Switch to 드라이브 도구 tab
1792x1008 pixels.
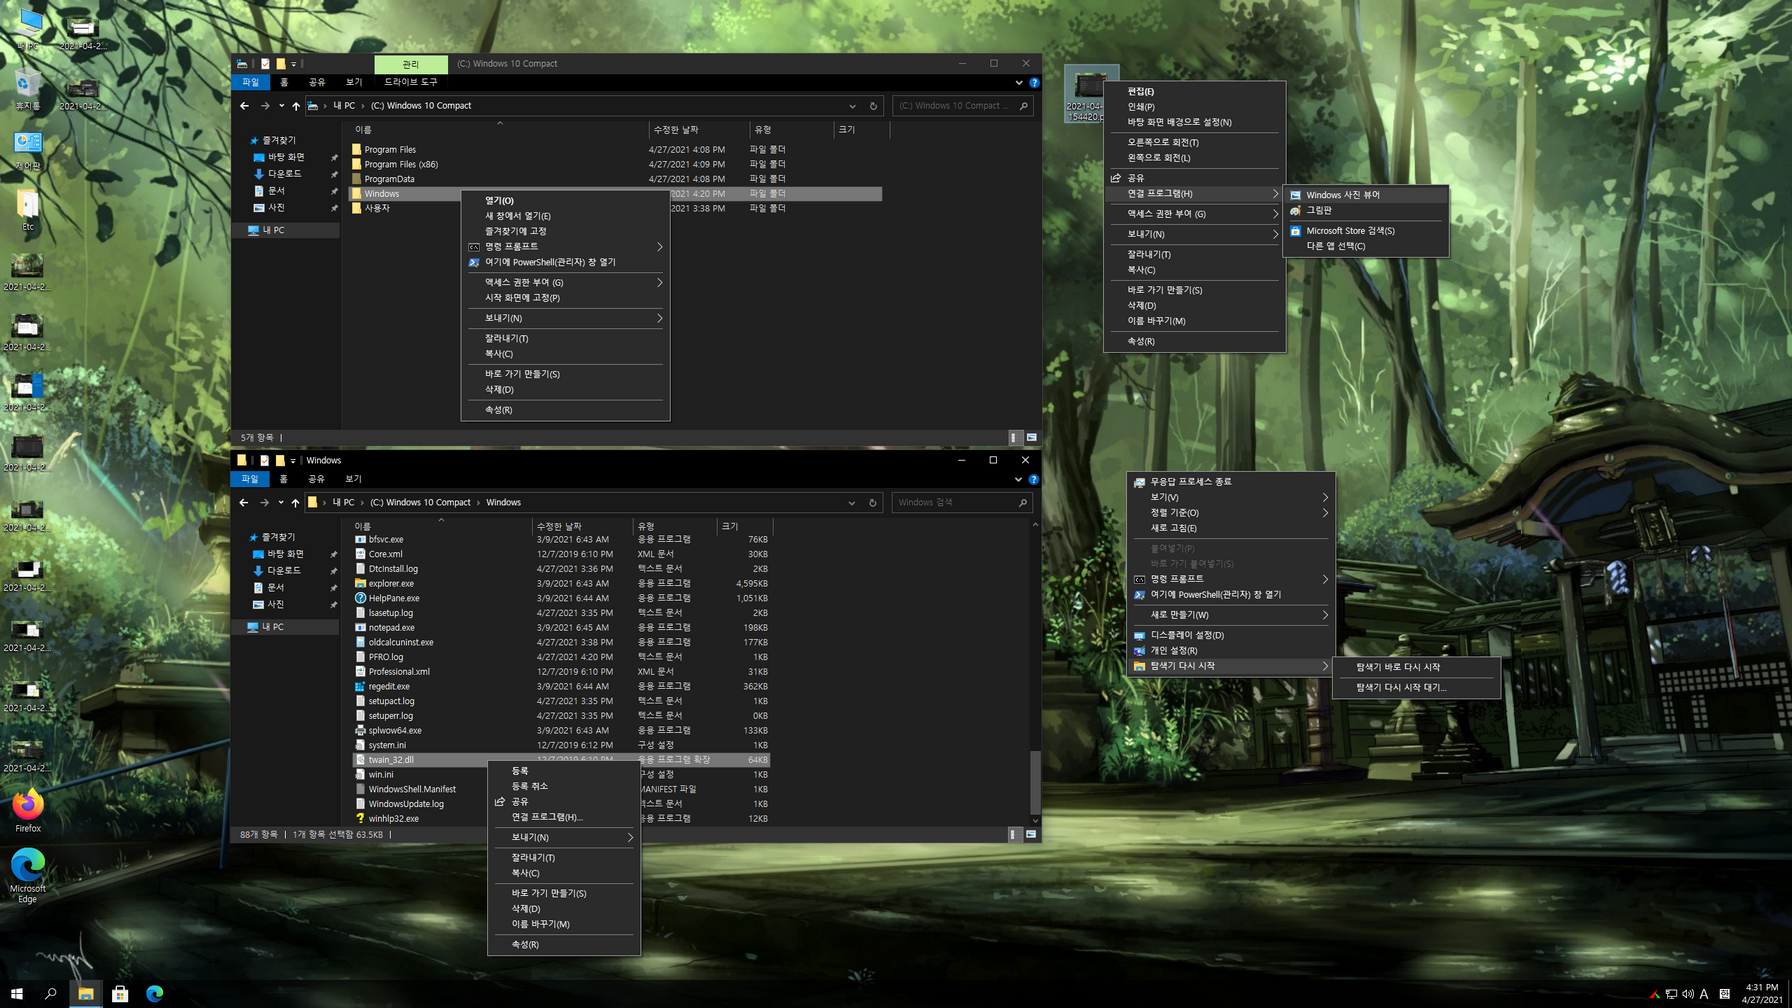(x=411, y=82)
